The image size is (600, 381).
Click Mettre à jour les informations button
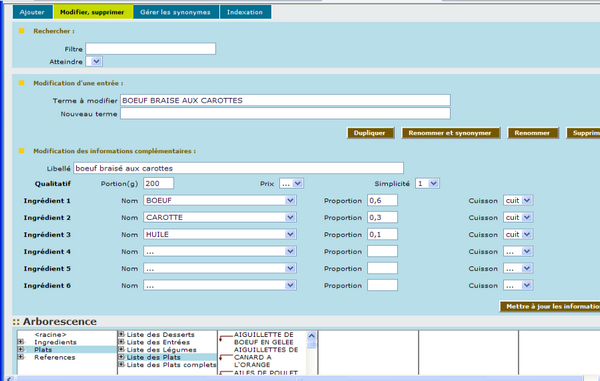point(550,306)
